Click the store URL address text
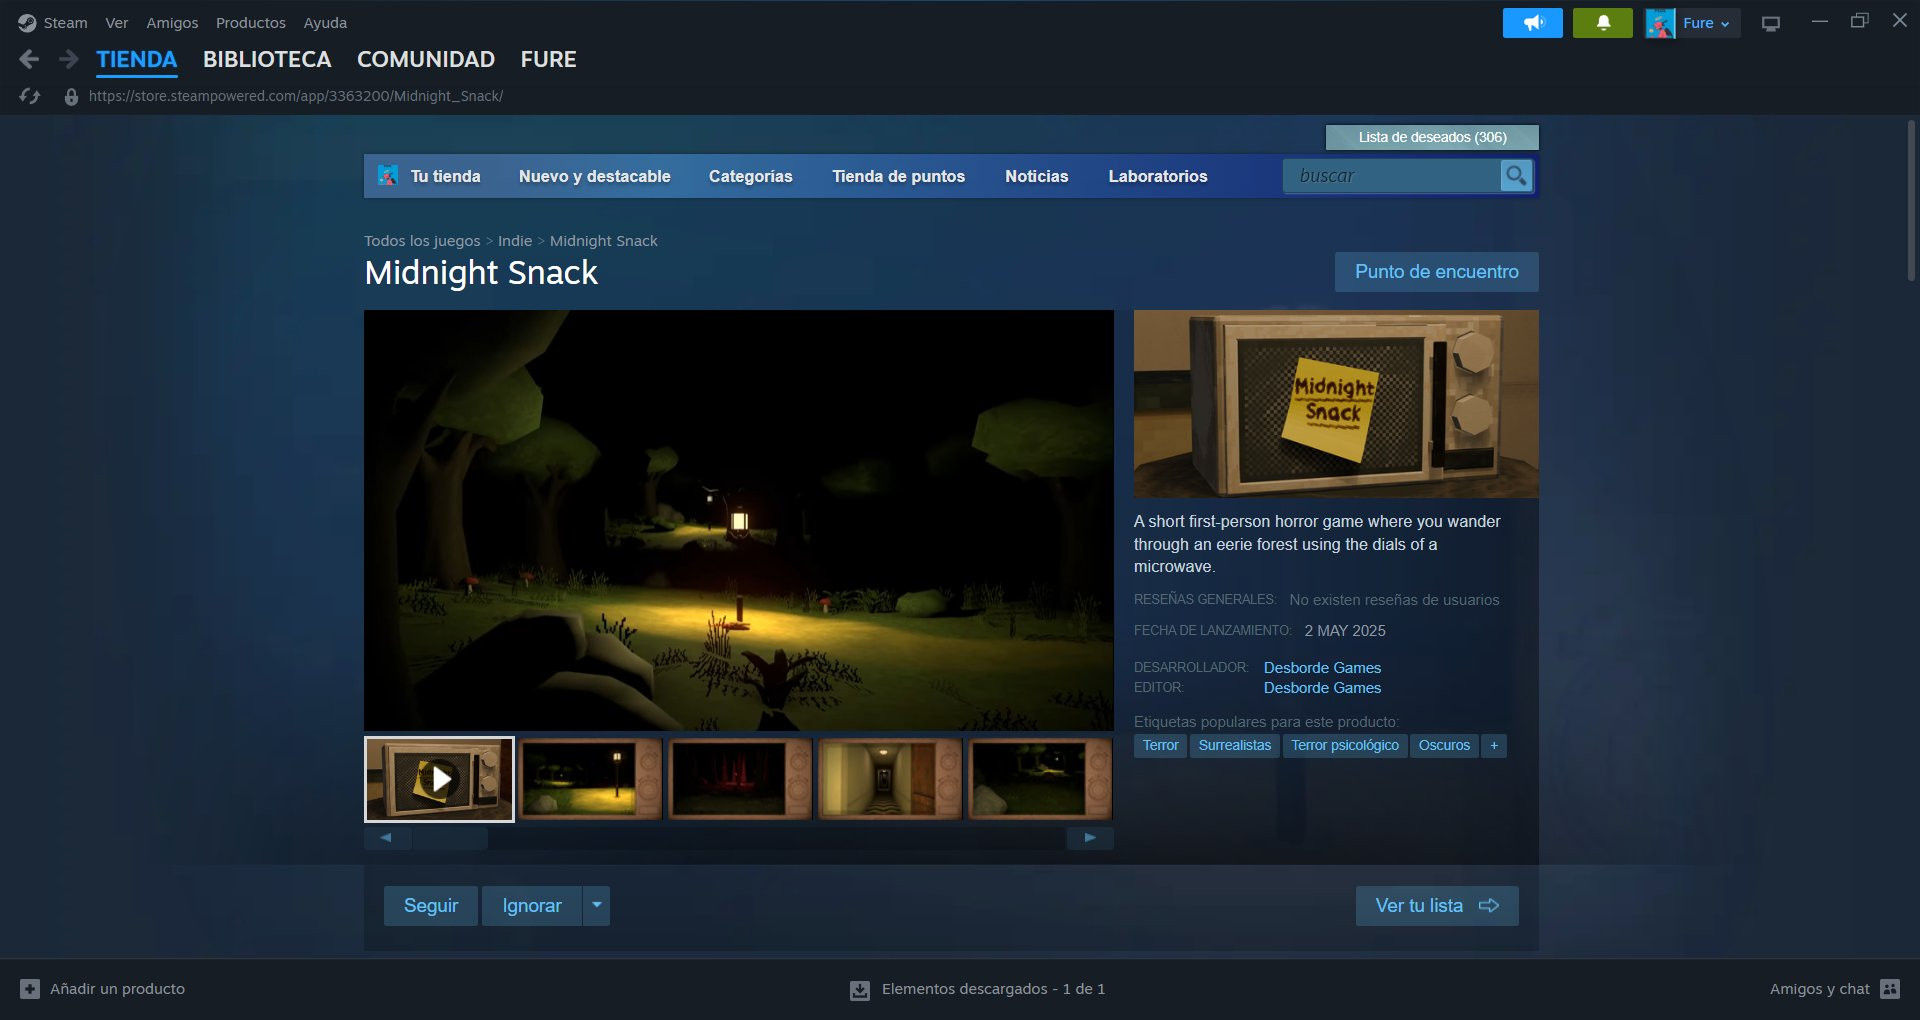The image size is (1920, 1020). point(296,96)
